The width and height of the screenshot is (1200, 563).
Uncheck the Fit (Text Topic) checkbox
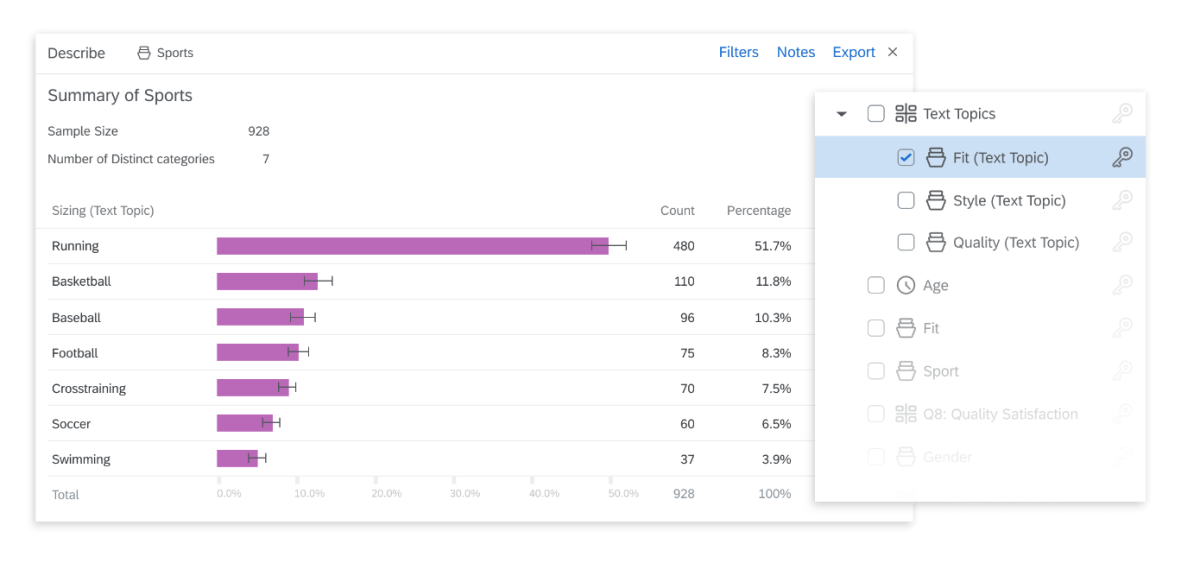[x=906, y=157]
